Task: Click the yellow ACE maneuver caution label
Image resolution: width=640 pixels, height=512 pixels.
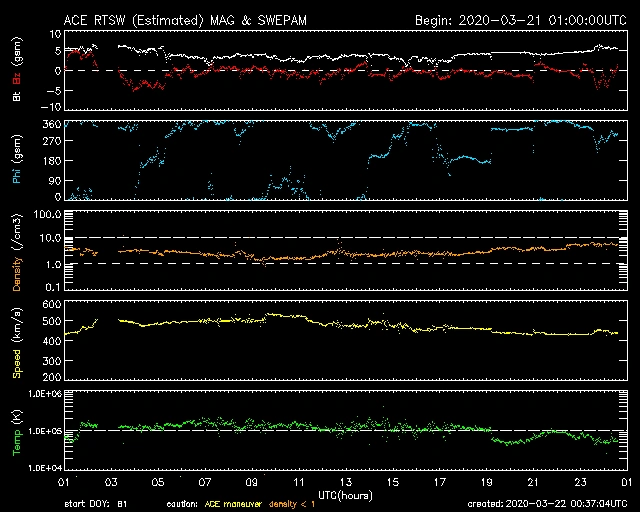Action: pyautogui.click(x=240, y=504)
